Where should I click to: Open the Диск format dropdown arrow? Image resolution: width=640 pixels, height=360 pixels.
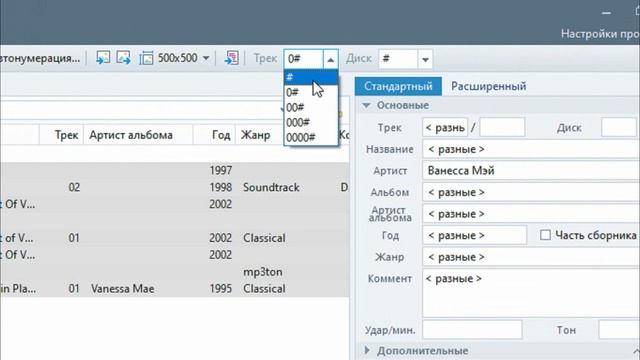pyautogui.click(x=425, y=60)
